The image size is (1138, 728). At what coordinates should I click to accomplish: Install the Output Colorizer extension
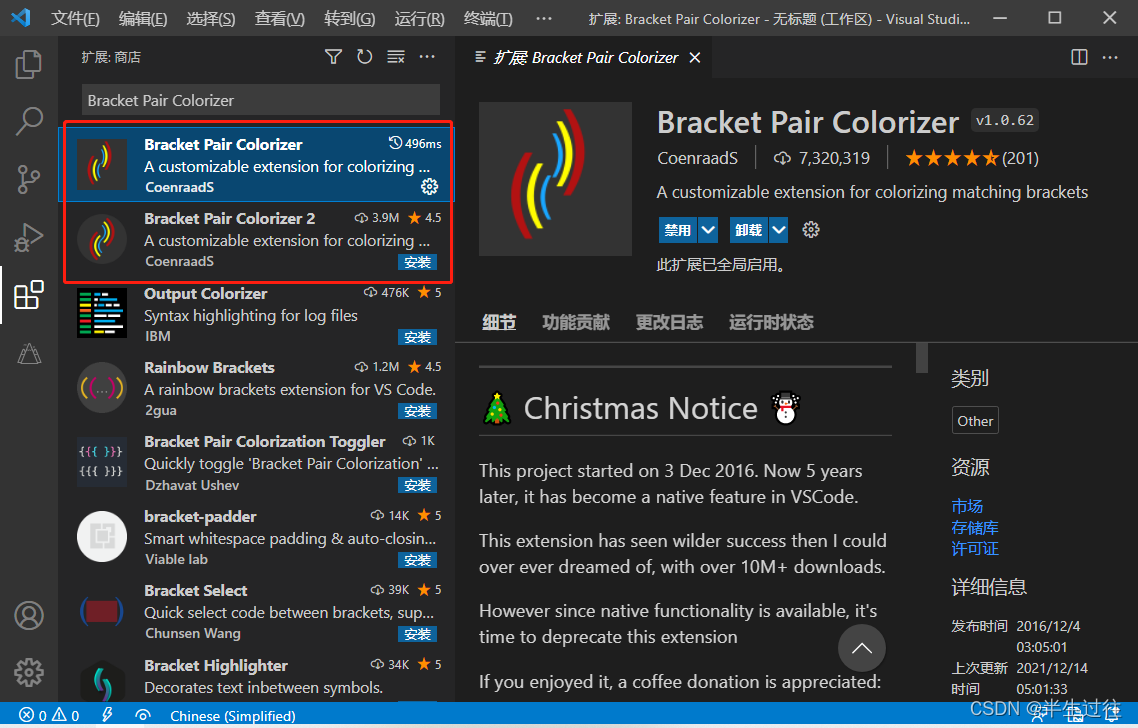click(417, 337)
